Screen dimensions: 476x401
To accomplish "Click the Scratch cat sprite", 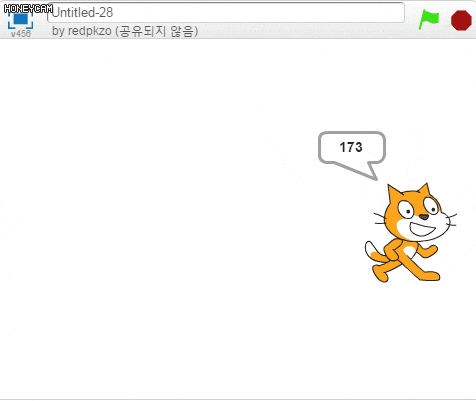I will [411, 233].
